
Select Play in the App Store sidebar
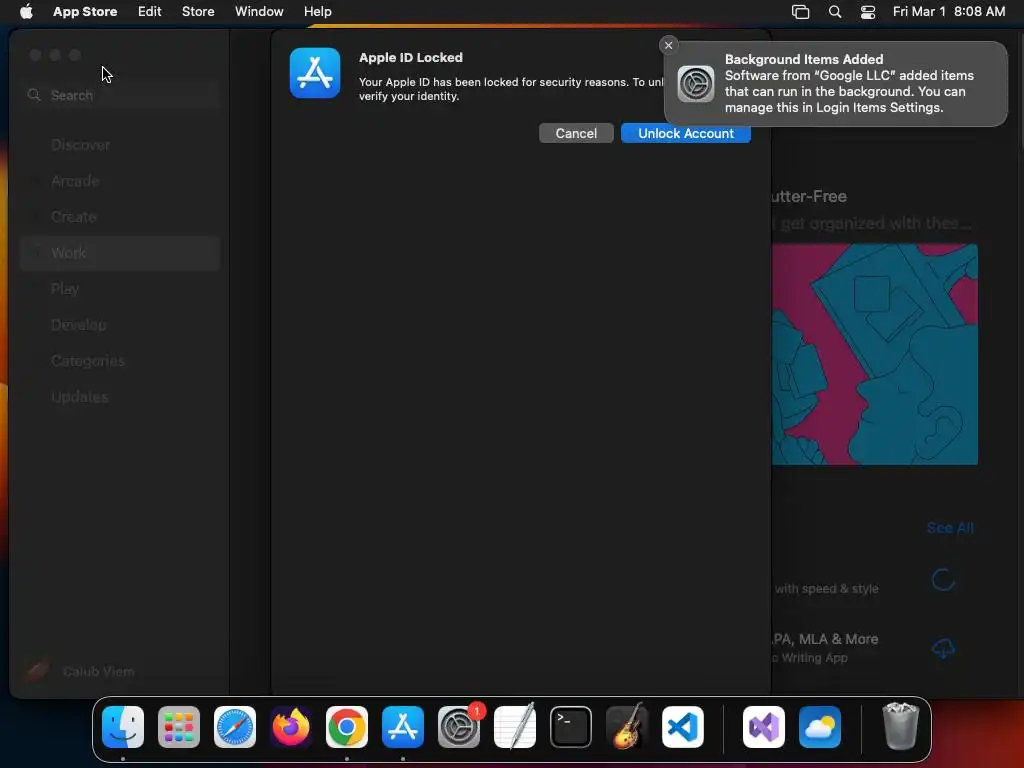pos(121,289)
